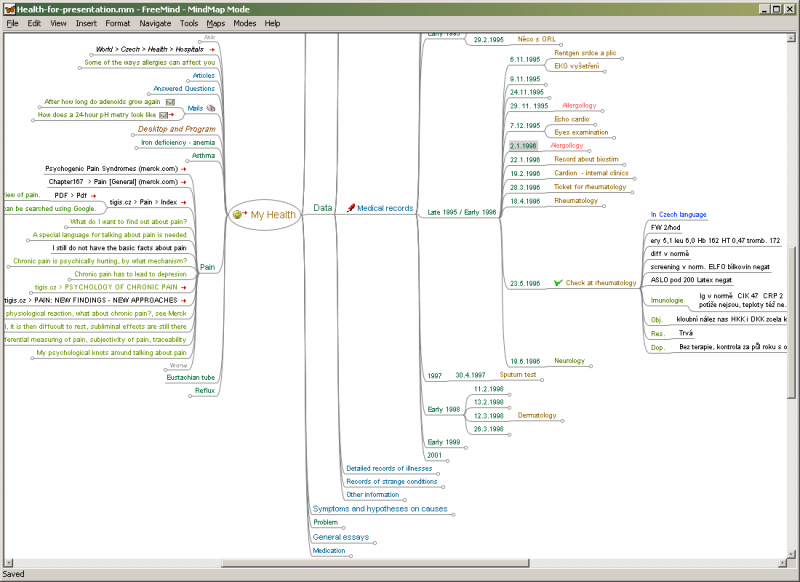Click the green checkmark at Check at rheumatology
Viewport: 800px width, 582px height.
pos(558,283)
